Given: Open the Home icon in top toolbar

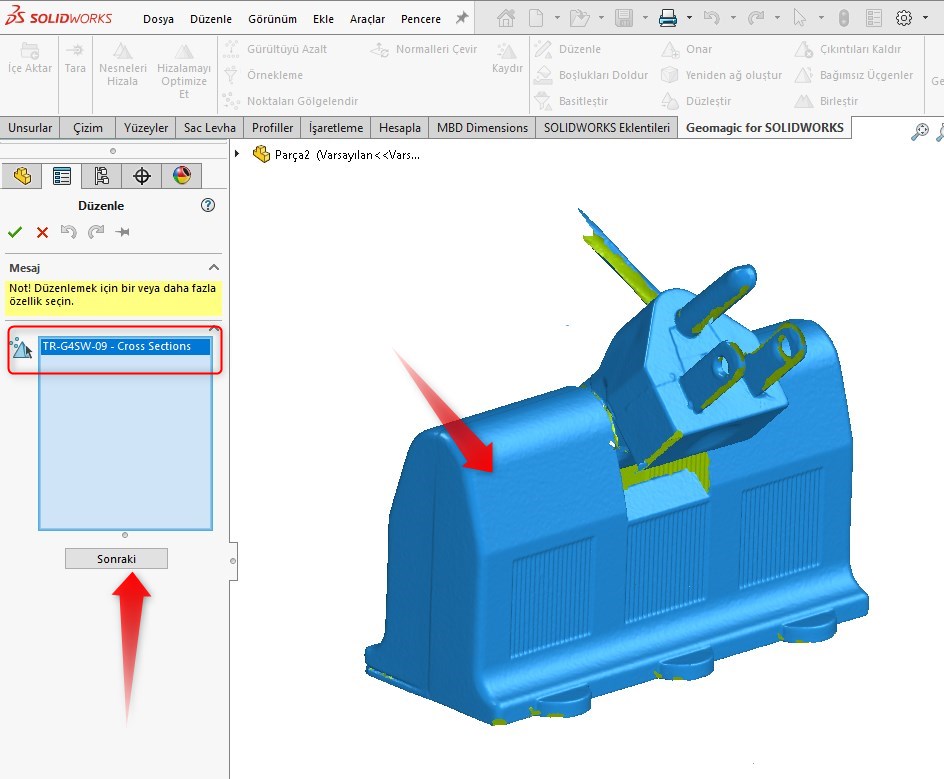Looking at the screenshot, I should (506, 18).
